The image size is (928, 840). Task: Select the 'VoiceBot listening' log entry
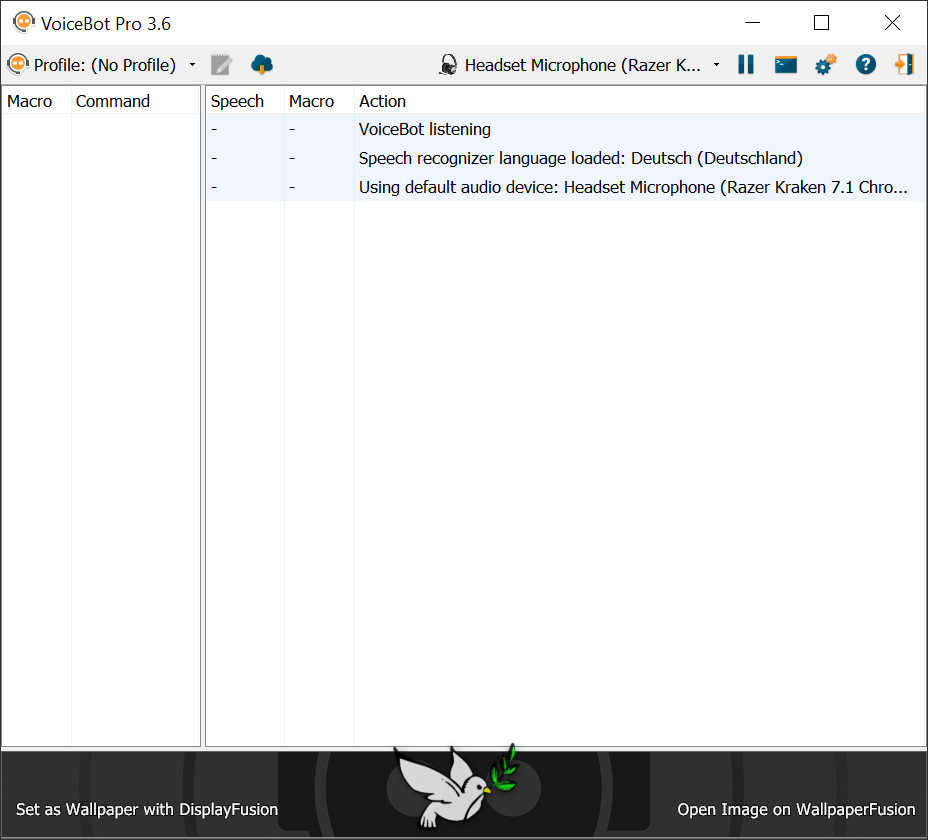[x=566, y=129]
